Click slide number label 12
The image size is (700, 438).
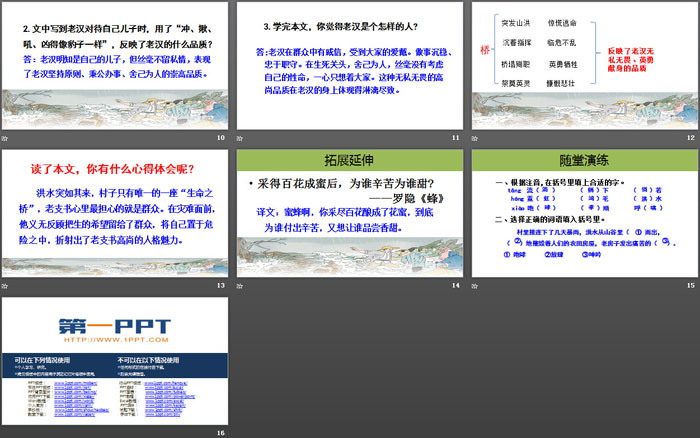pyautogui.click(x=691, y=138)
